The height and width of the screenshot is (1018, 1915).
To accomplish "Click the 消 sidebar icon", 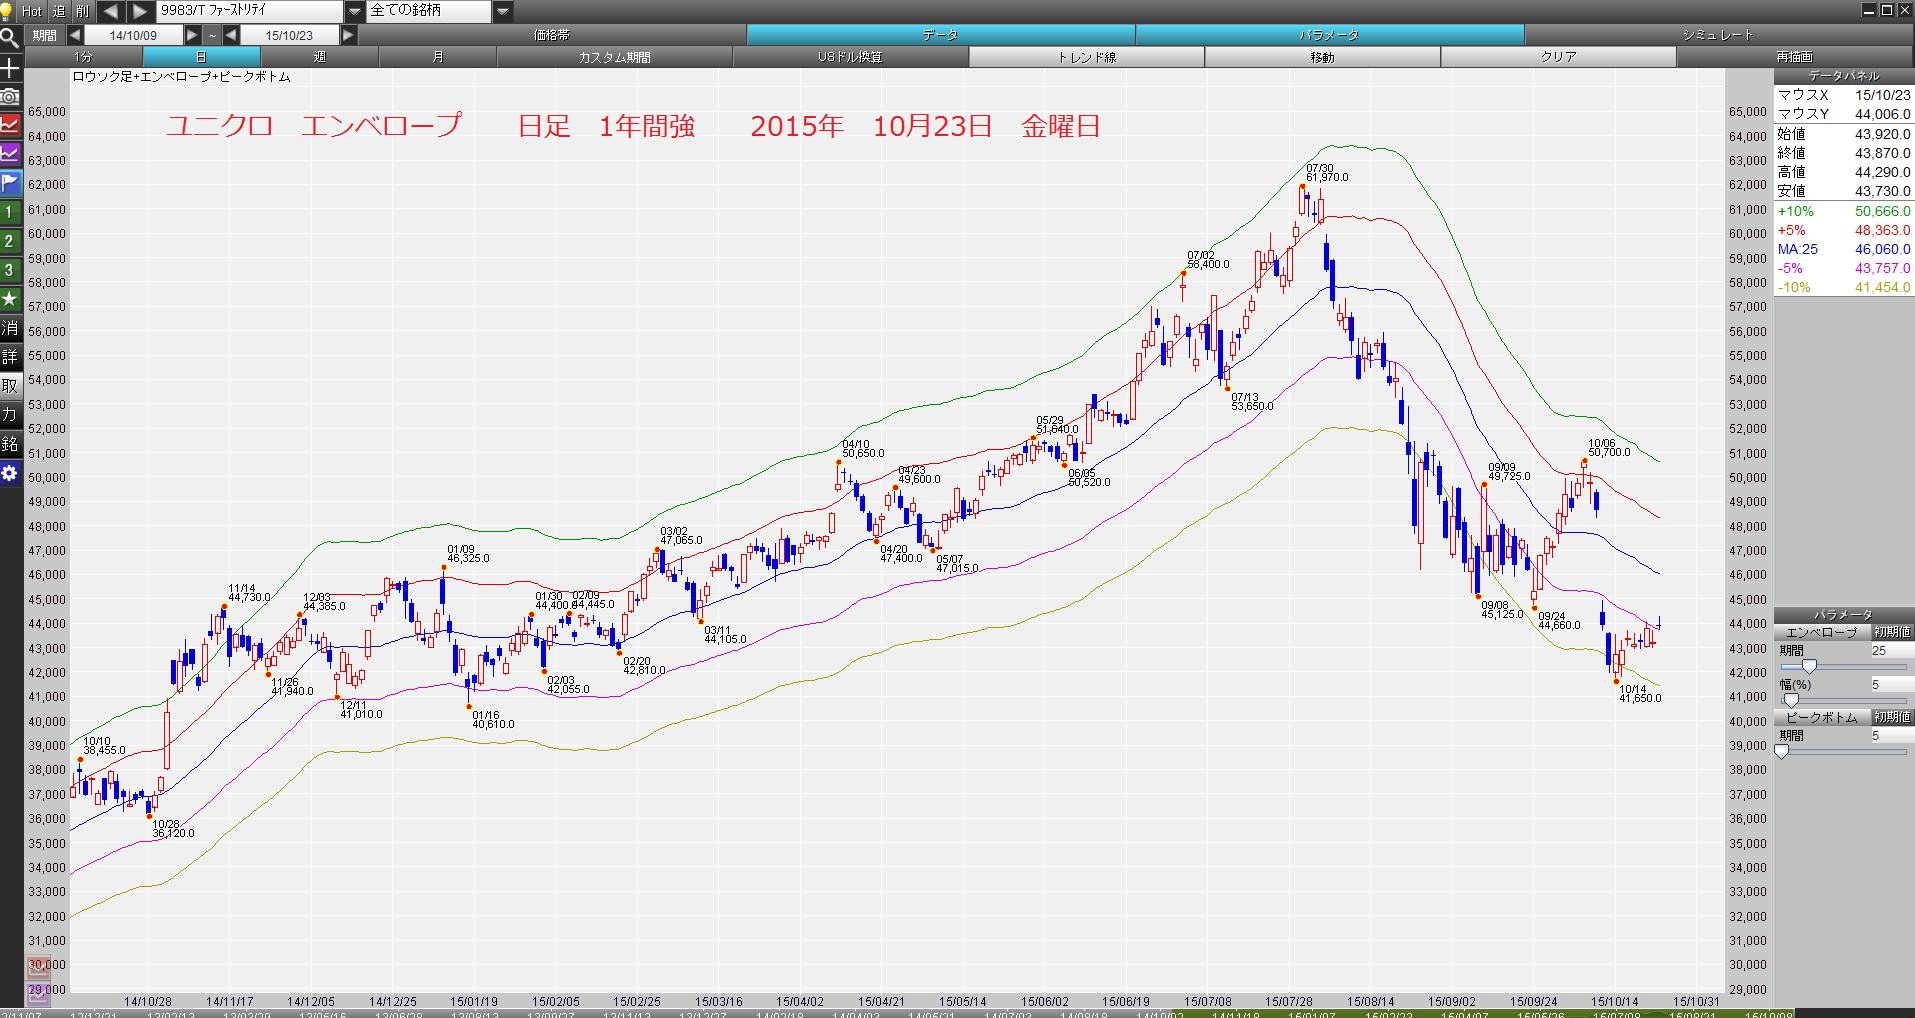I will pyautogui.click(x=10, y=328).
